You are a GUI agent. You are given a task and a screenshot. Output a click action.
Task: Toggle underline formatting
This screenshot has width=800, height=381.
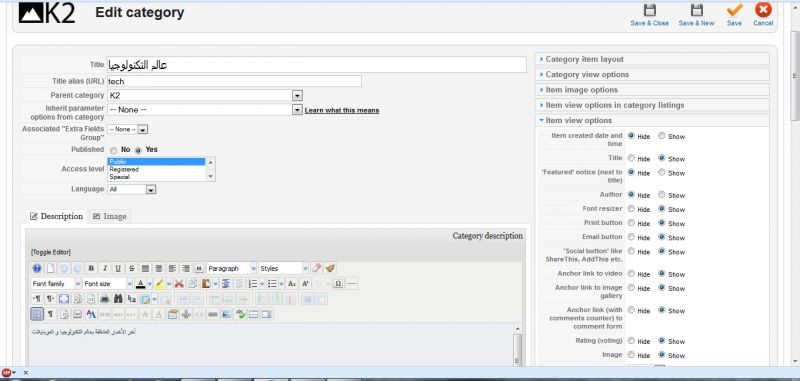pyautogui.click(x=118, y=268)
